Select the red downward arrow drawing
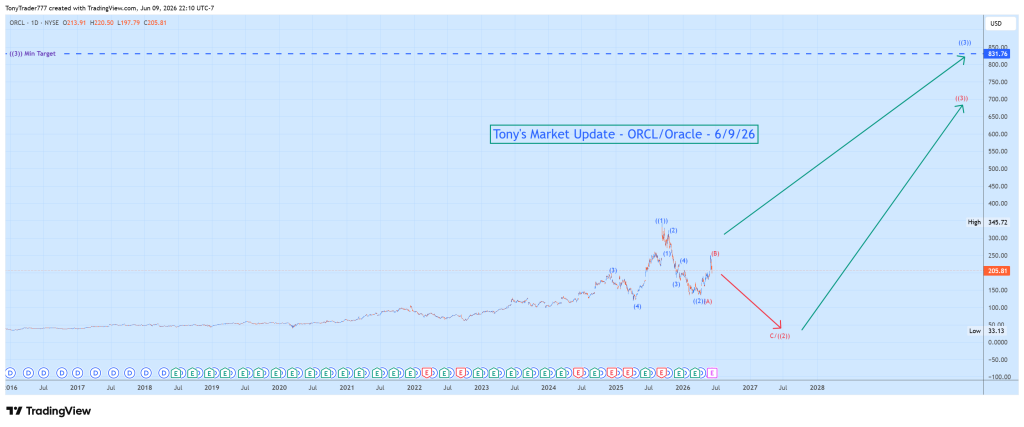 [751, 301]
